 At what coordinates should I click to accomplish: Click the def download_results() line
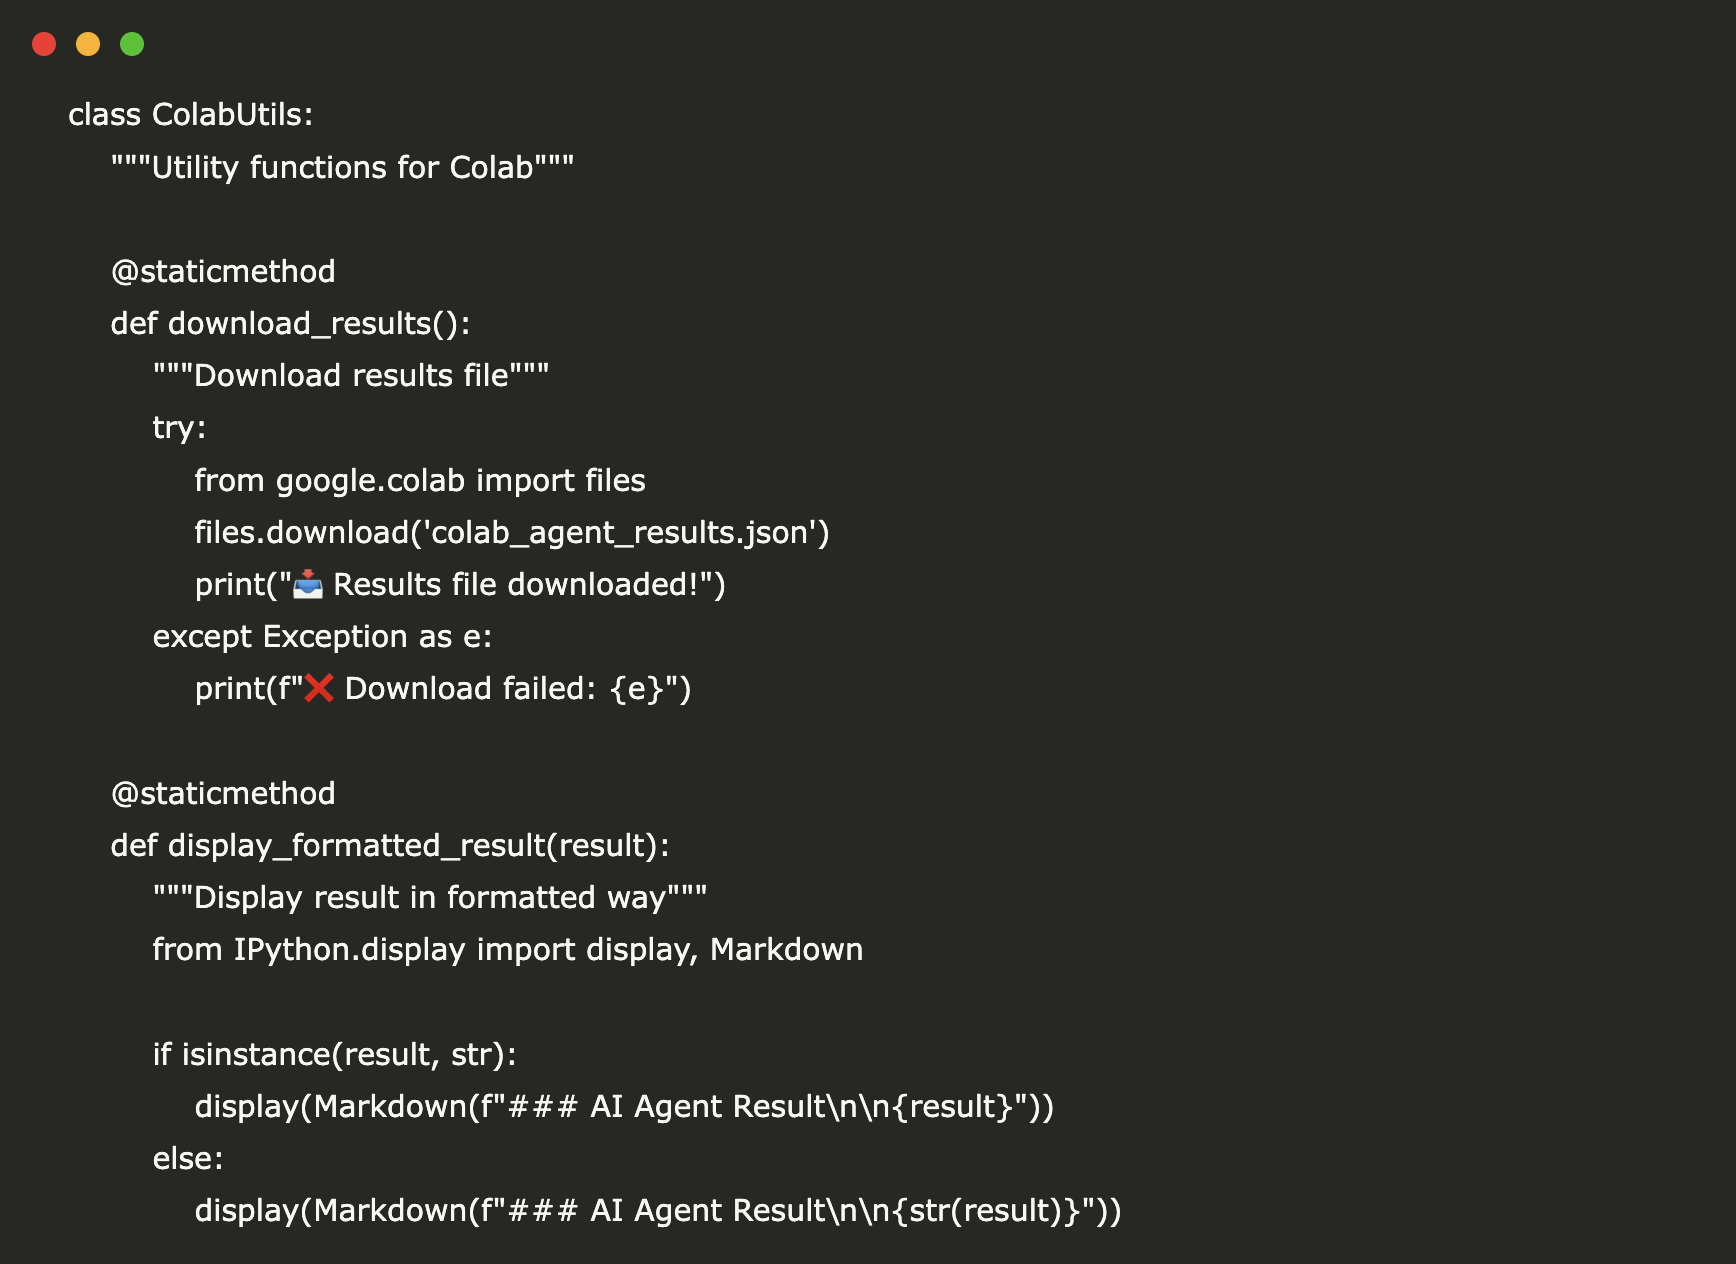point(290,324)
